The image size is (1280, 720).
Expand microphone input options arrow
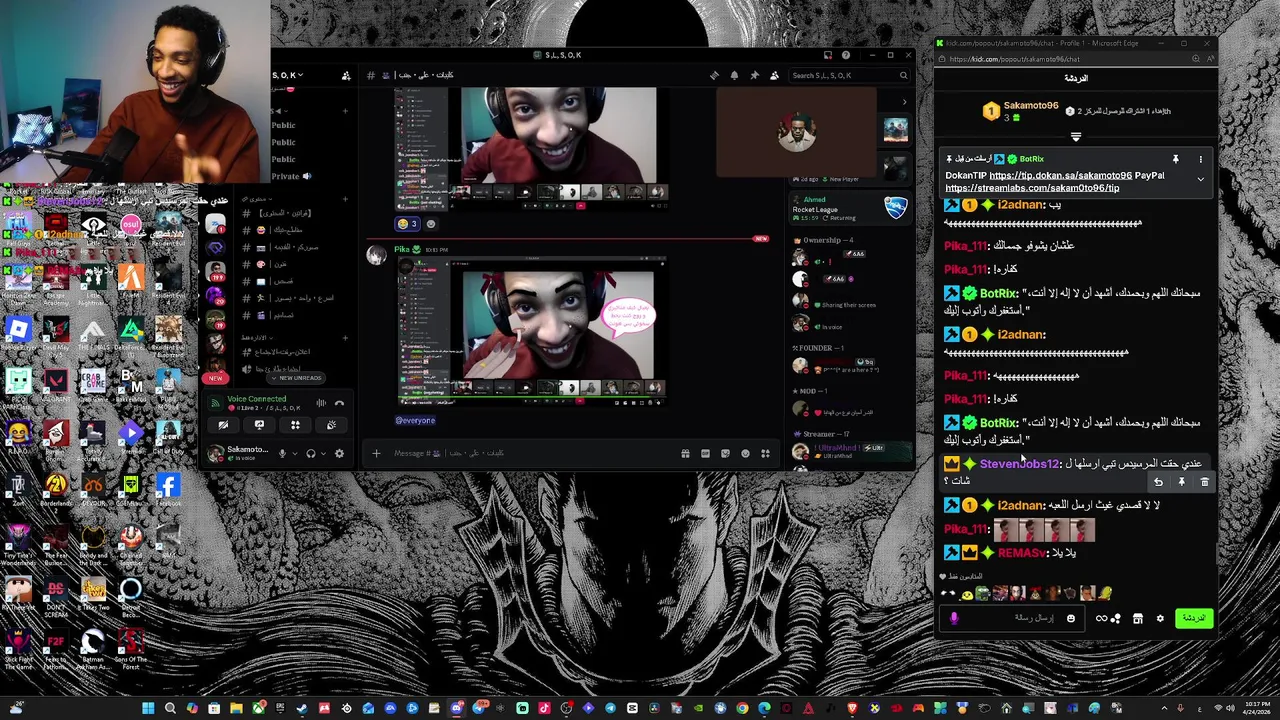point(295,454)
